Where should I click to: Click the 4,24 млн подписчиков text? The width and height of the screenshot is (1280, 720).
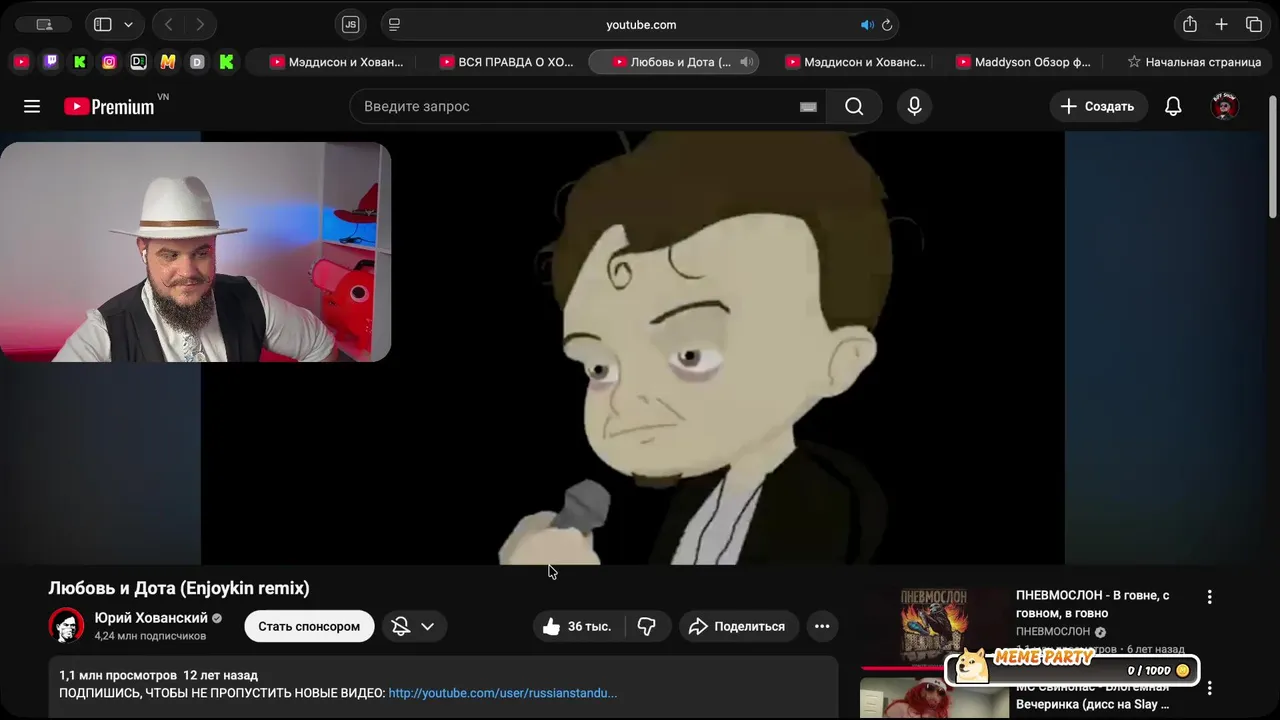tap(150, 636)
